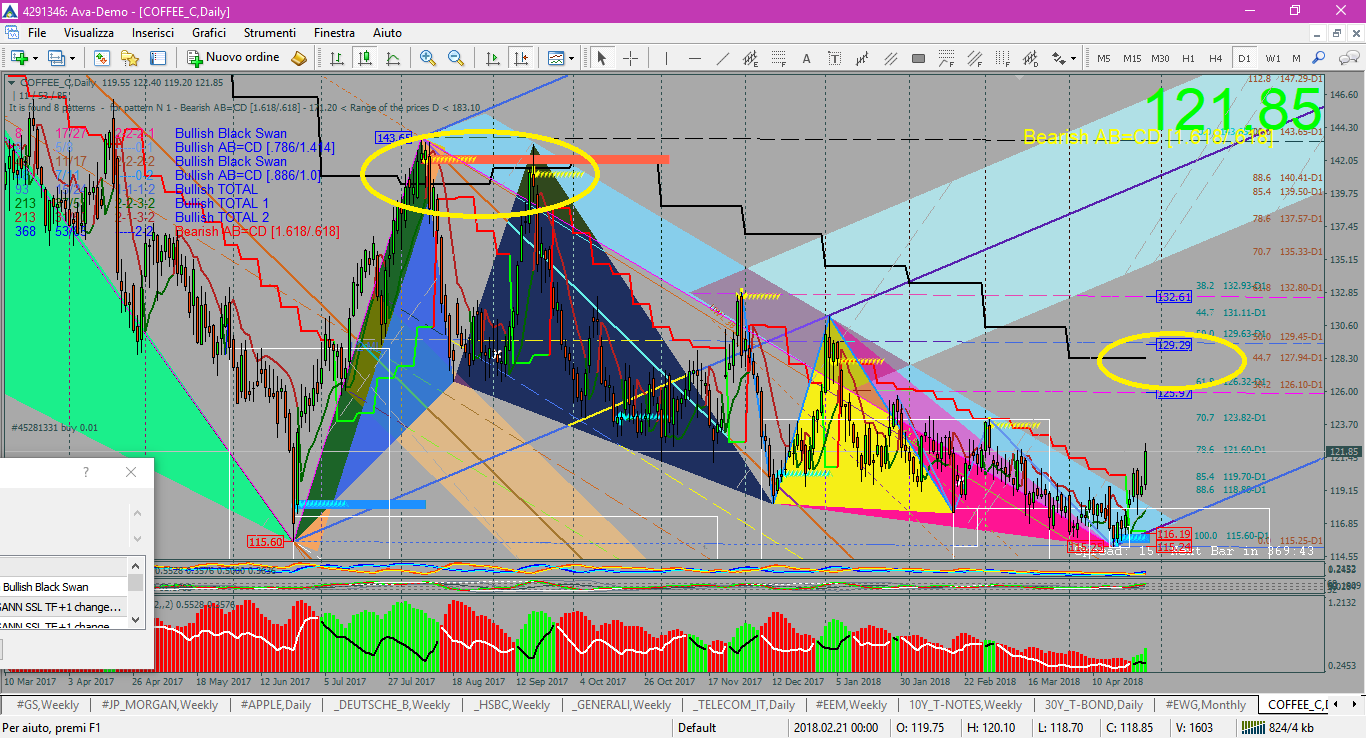Select the text tool (A)

click(806, 58)
